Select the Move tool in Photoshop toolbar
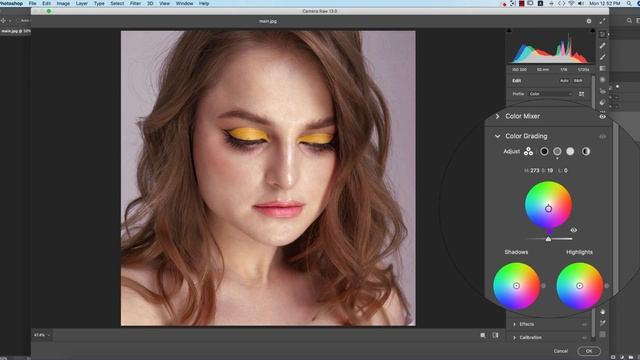The image size is (640, 360). 3,20
